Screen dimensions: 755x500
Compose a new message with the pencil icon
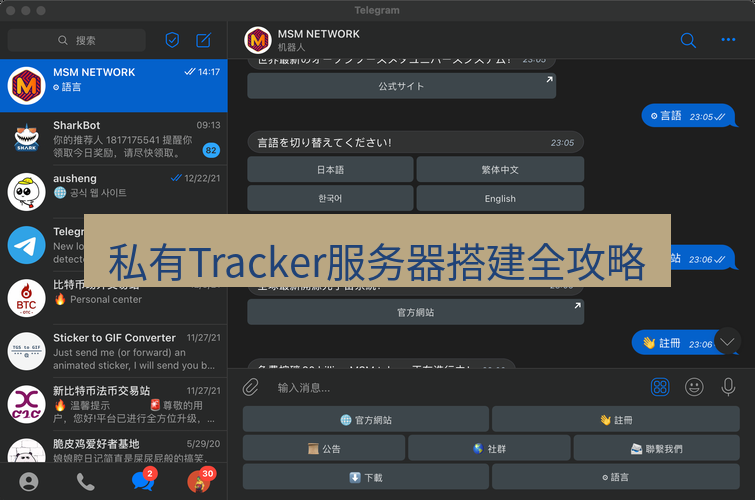point(204,40)
